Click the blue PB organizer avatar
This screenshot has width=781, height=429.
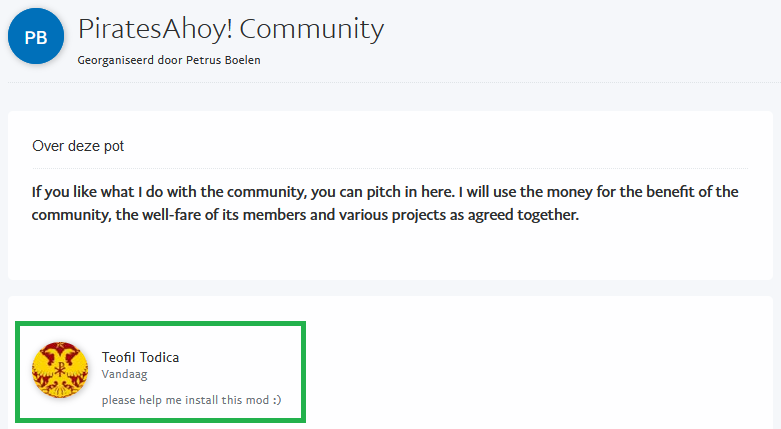pyautogui.click(x=36, y=36)
